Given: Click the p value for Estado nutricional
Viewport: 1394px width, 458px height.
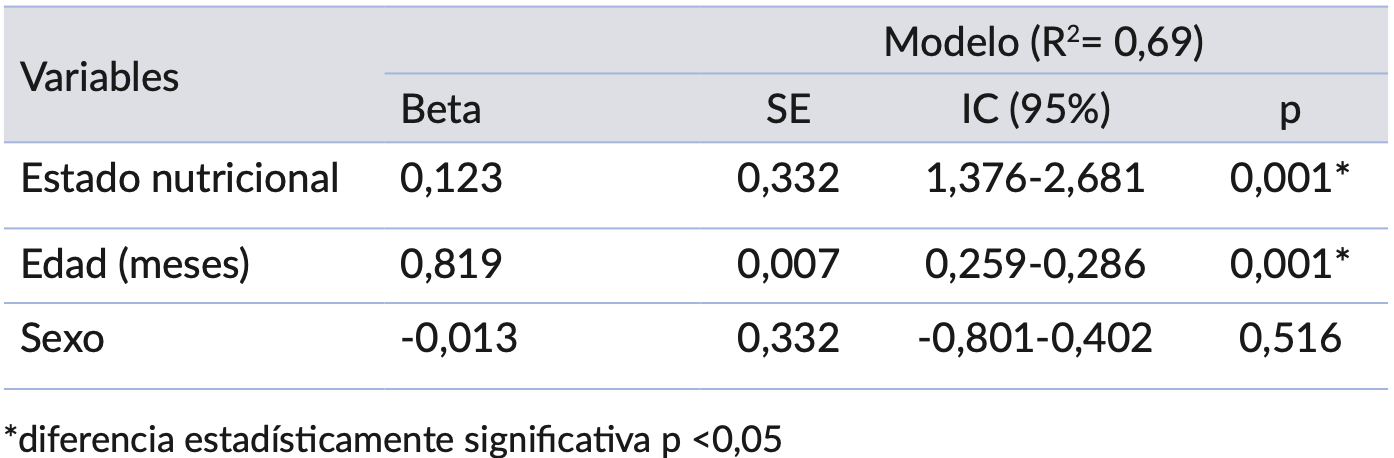Looking at the screenshot, I should [1290, 179].
